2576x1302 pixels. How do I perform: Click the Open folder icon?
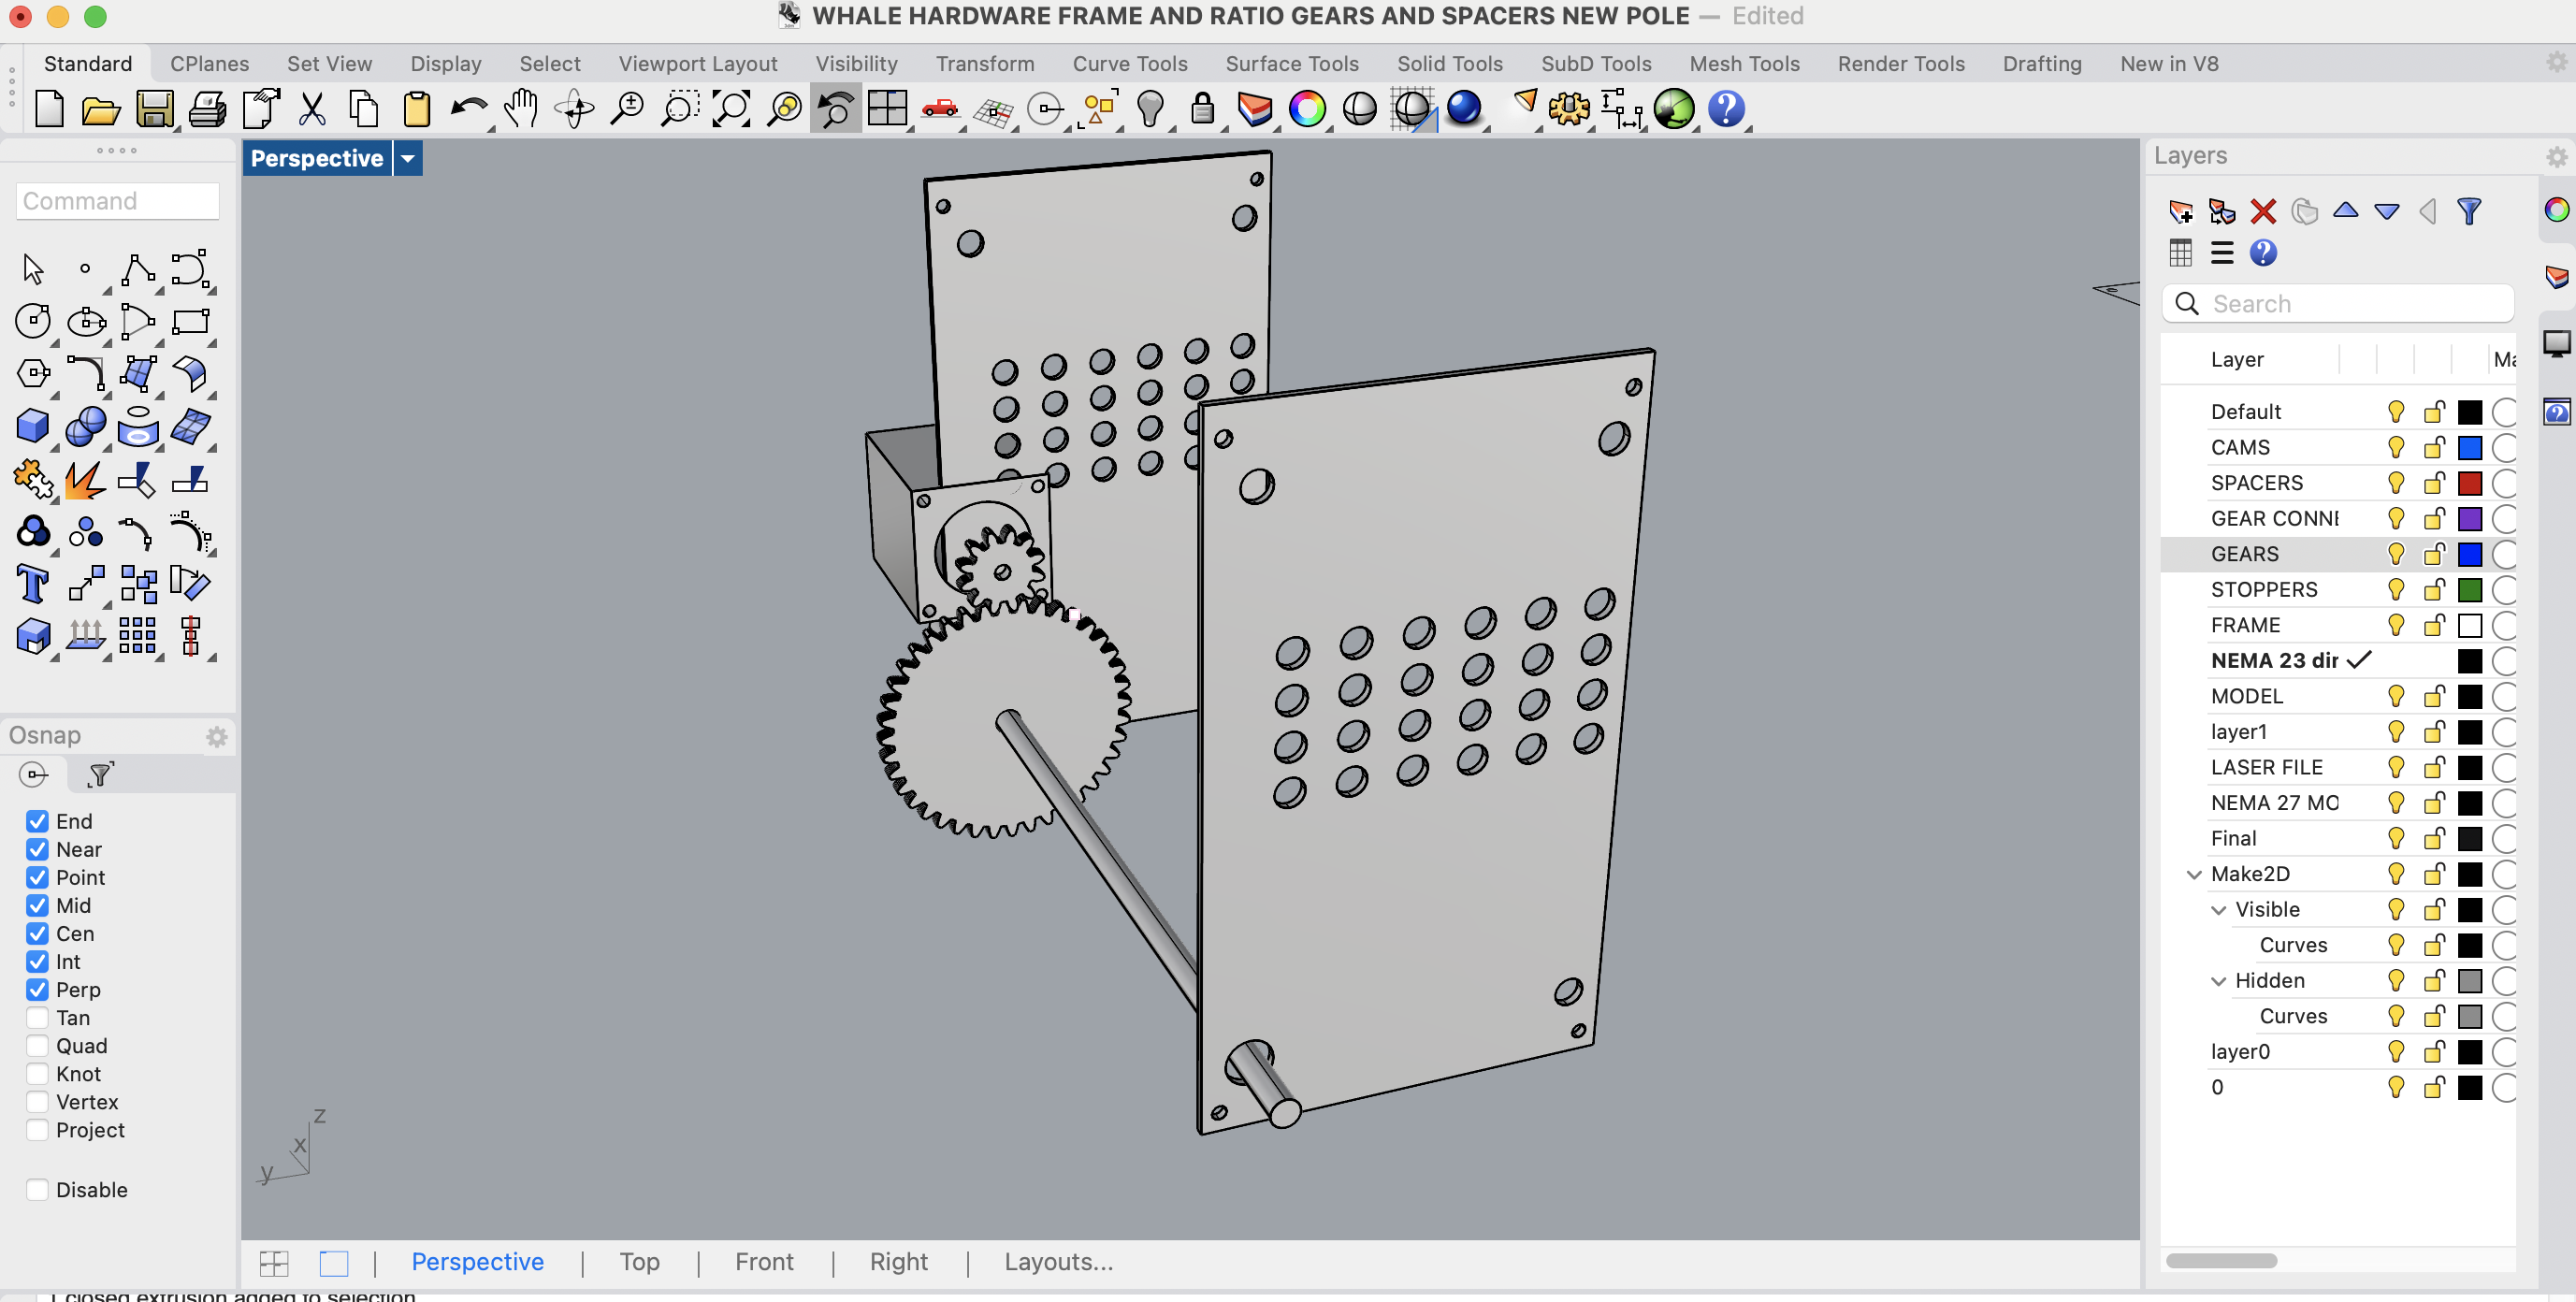[101, 109]
